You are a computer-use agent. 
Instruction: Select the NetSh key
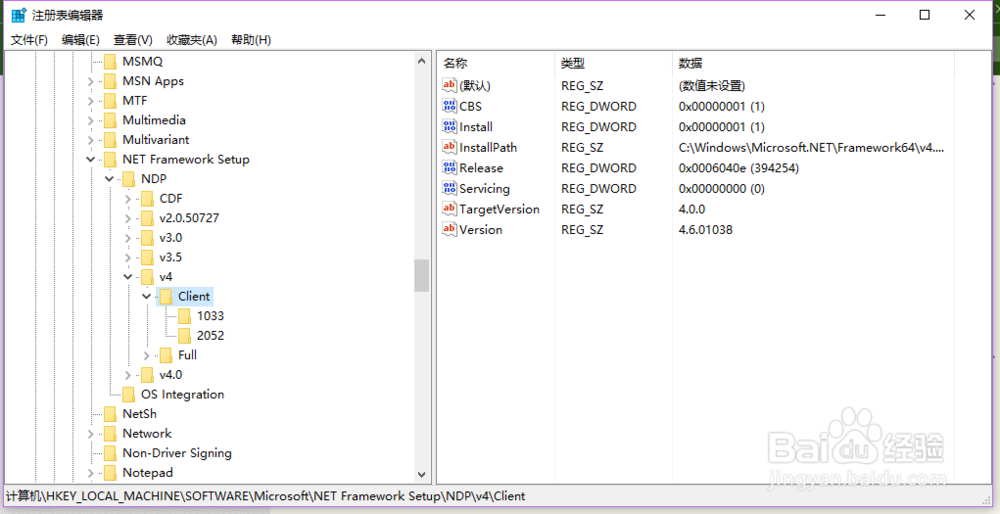tap(140, 414)
